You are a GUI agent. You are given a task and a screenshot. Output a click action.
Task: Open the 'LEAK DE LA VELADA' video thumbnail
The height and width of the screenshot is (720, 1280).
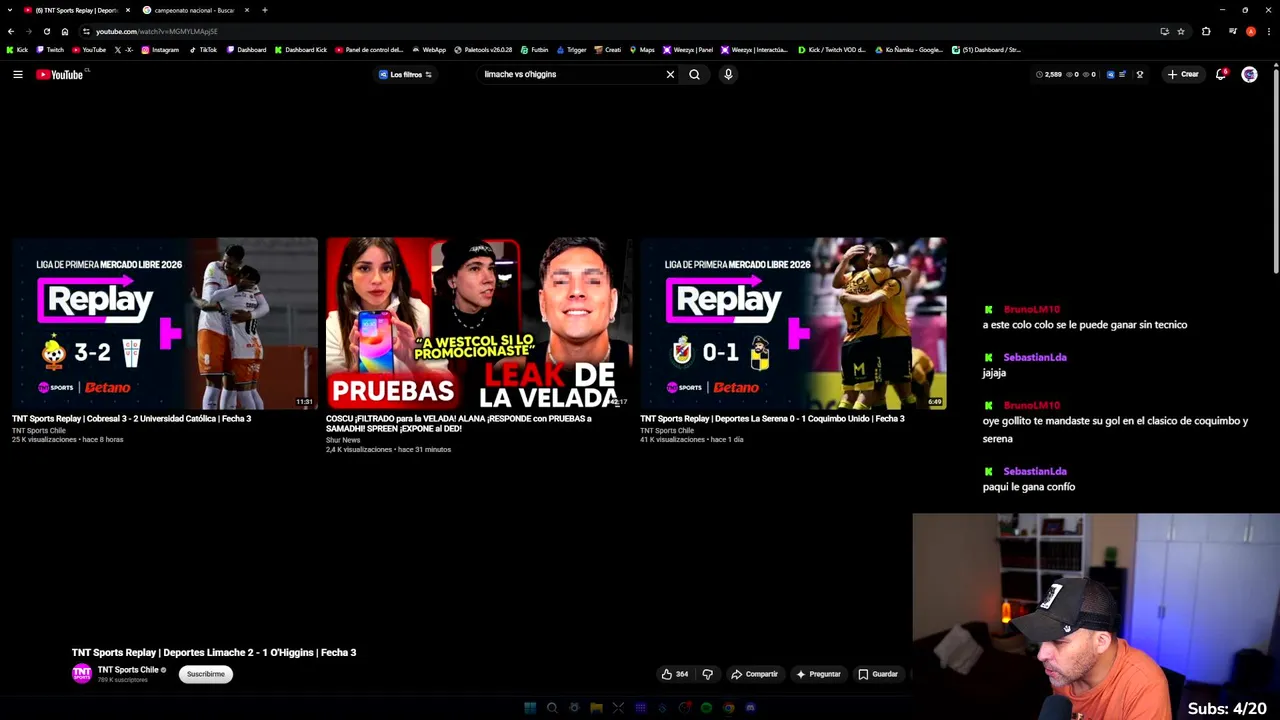pyautogui.click(x=478, y=323)
